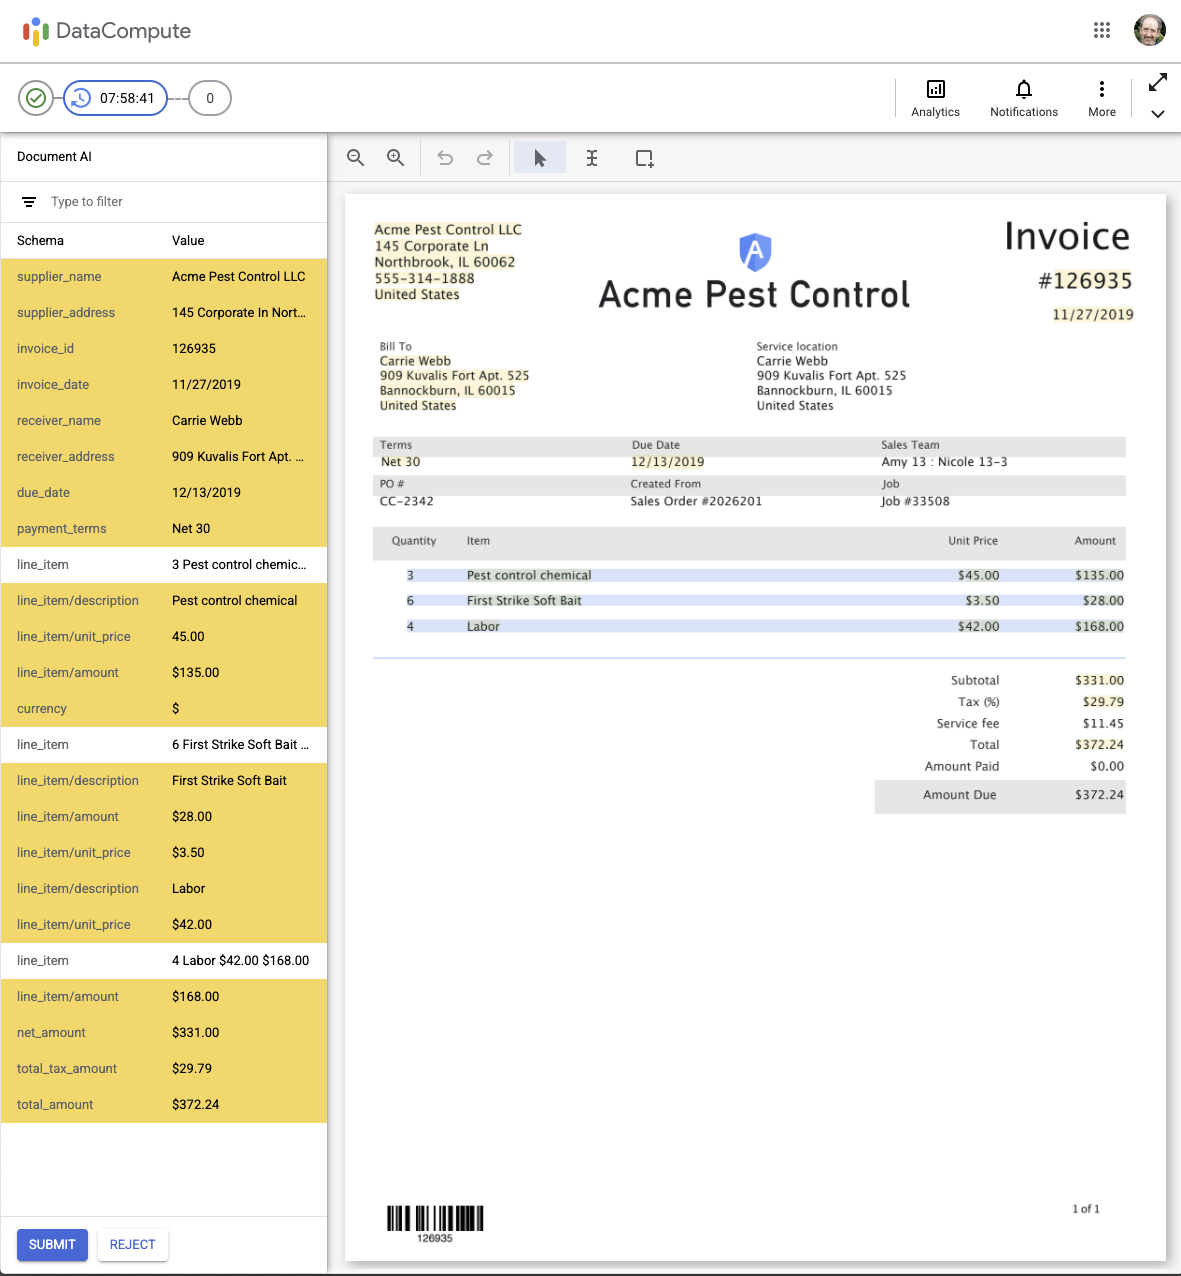Redo the annotation change
Screen dimensions: 1181x1276
point(485,158)
